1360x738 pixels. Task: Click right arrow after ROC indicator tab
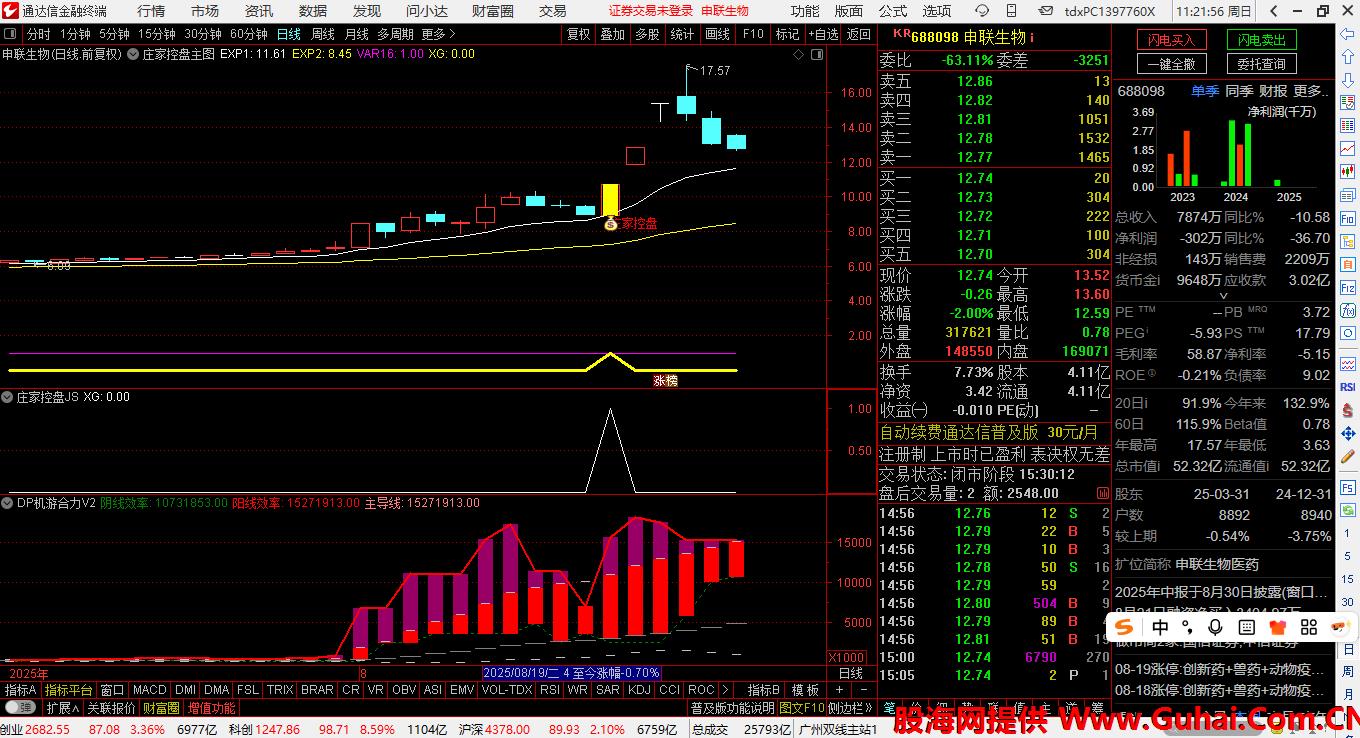pyautogui.click(x=724, y=690)
